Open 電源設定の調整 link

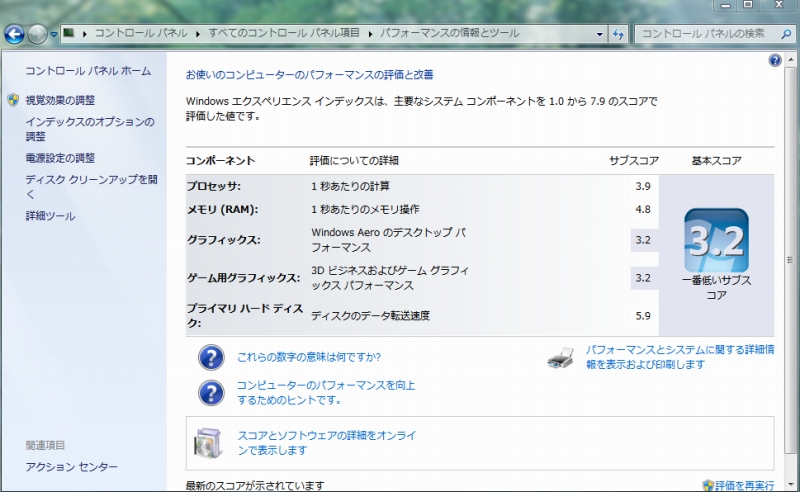pos(60,158)
